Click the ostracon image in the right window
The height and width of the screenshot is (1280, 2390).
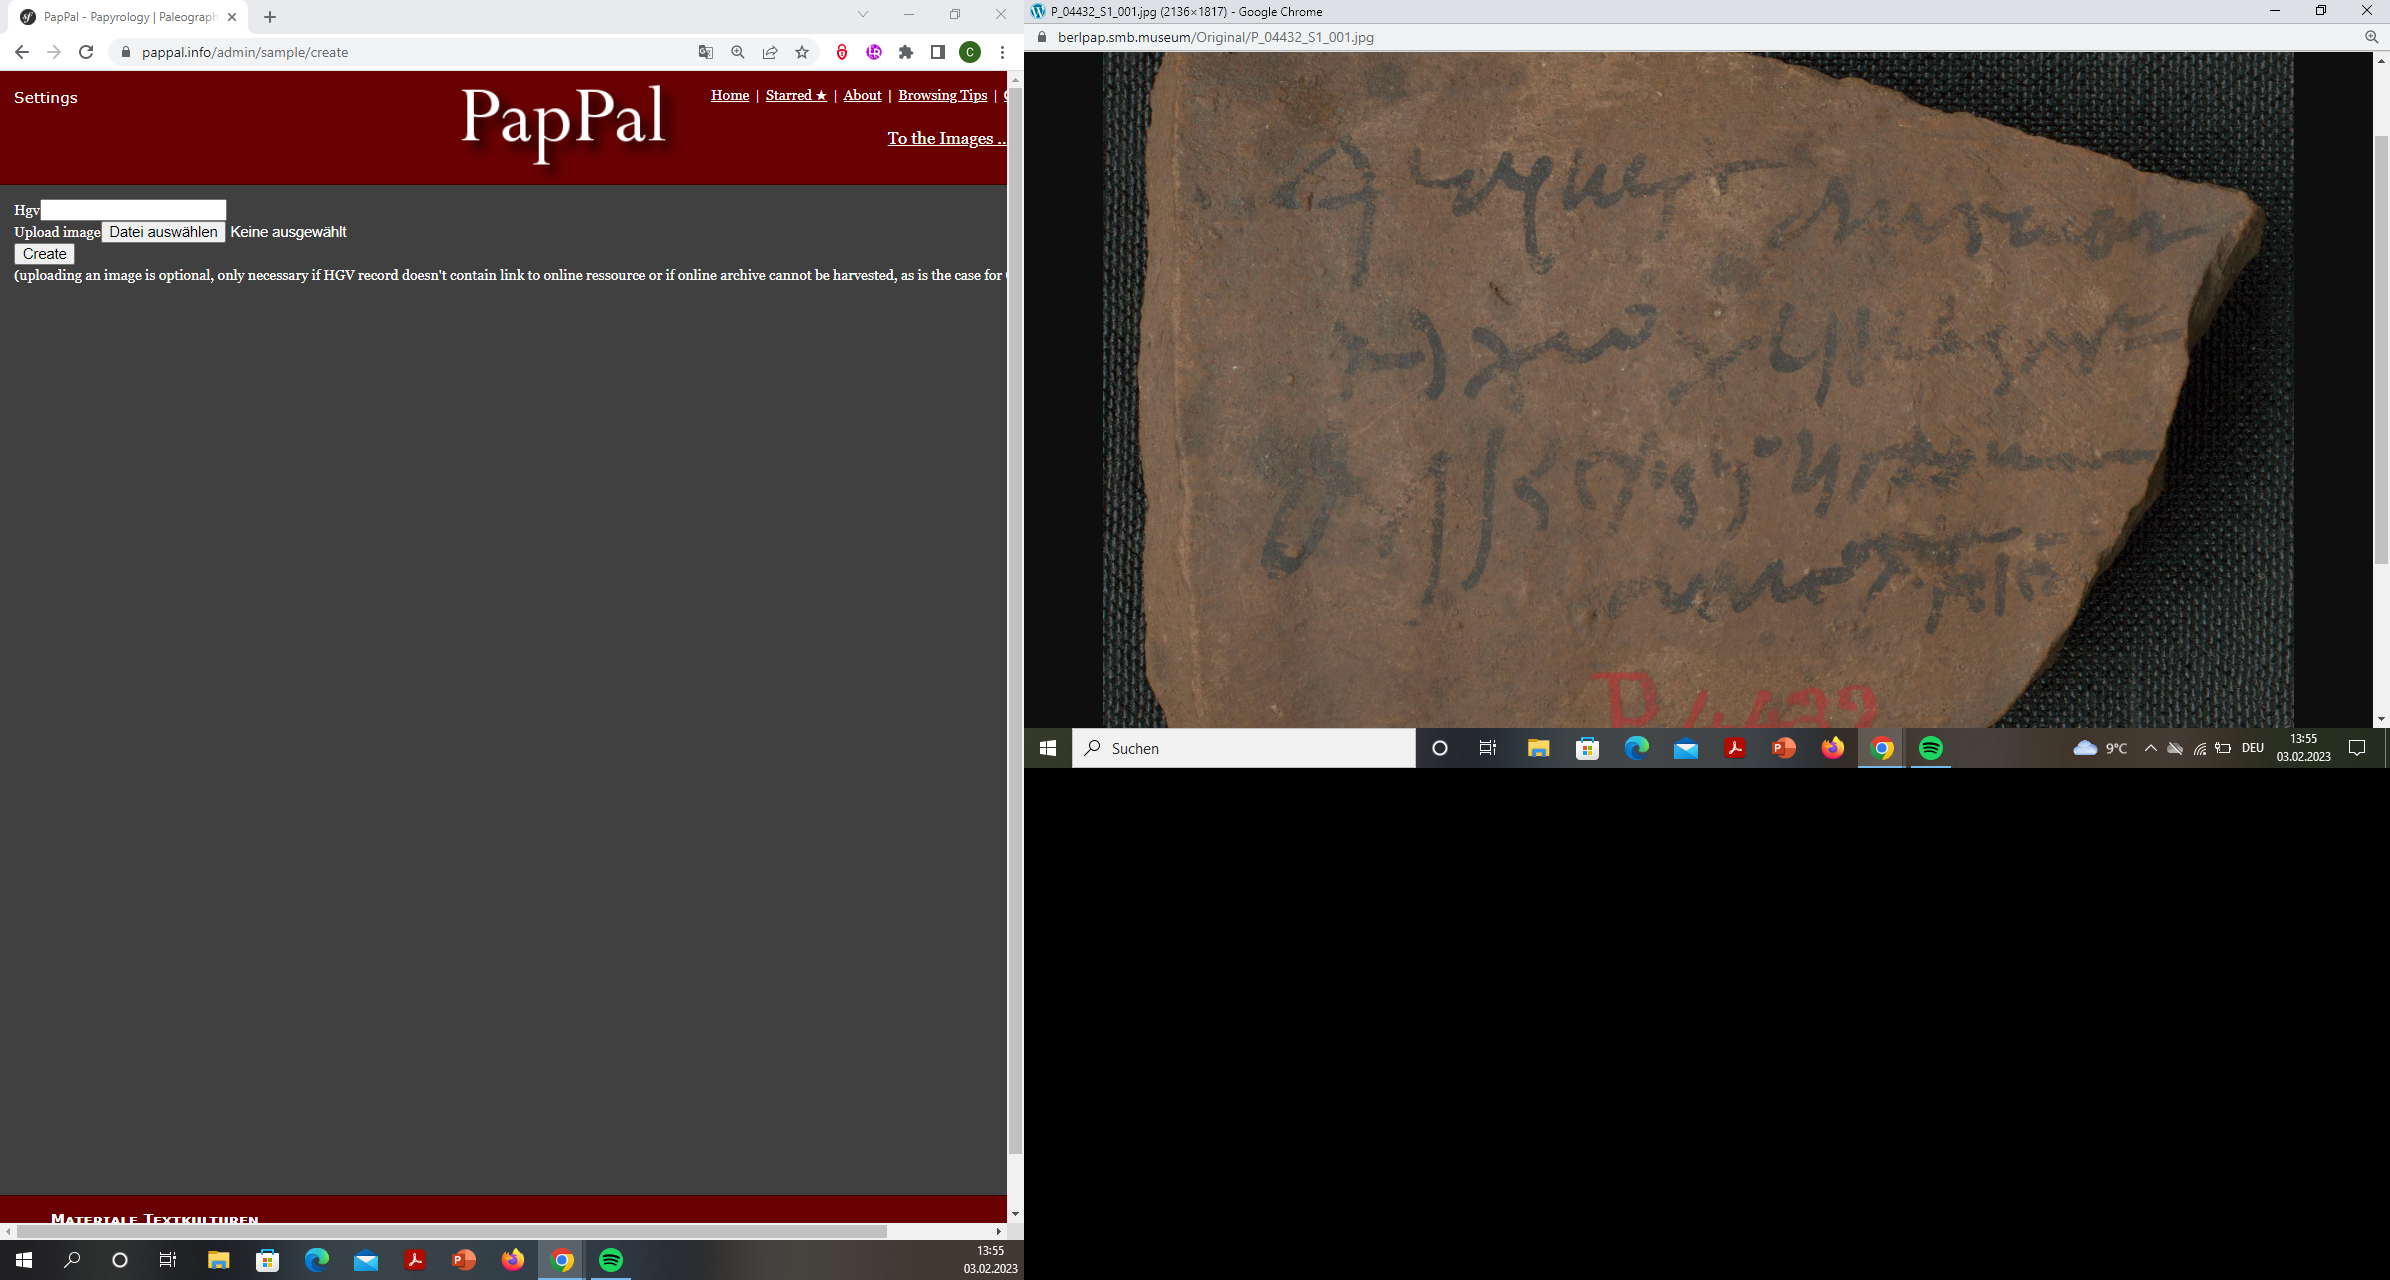[x=1698, y=390]
